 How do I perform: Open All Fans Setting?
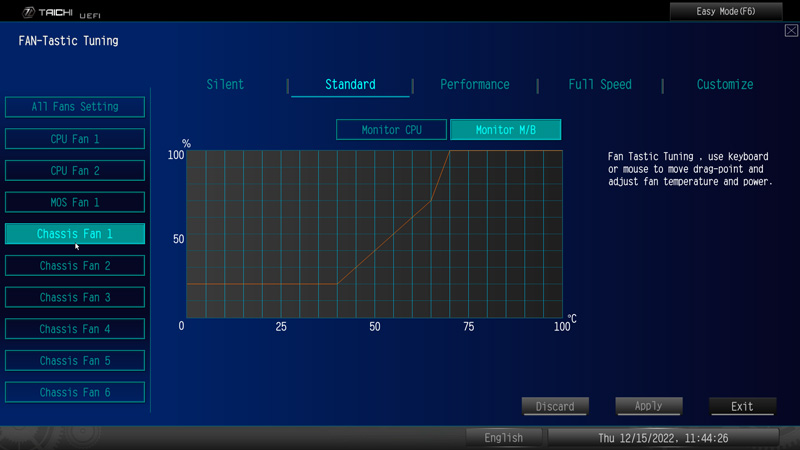click(x=75, y=107)
